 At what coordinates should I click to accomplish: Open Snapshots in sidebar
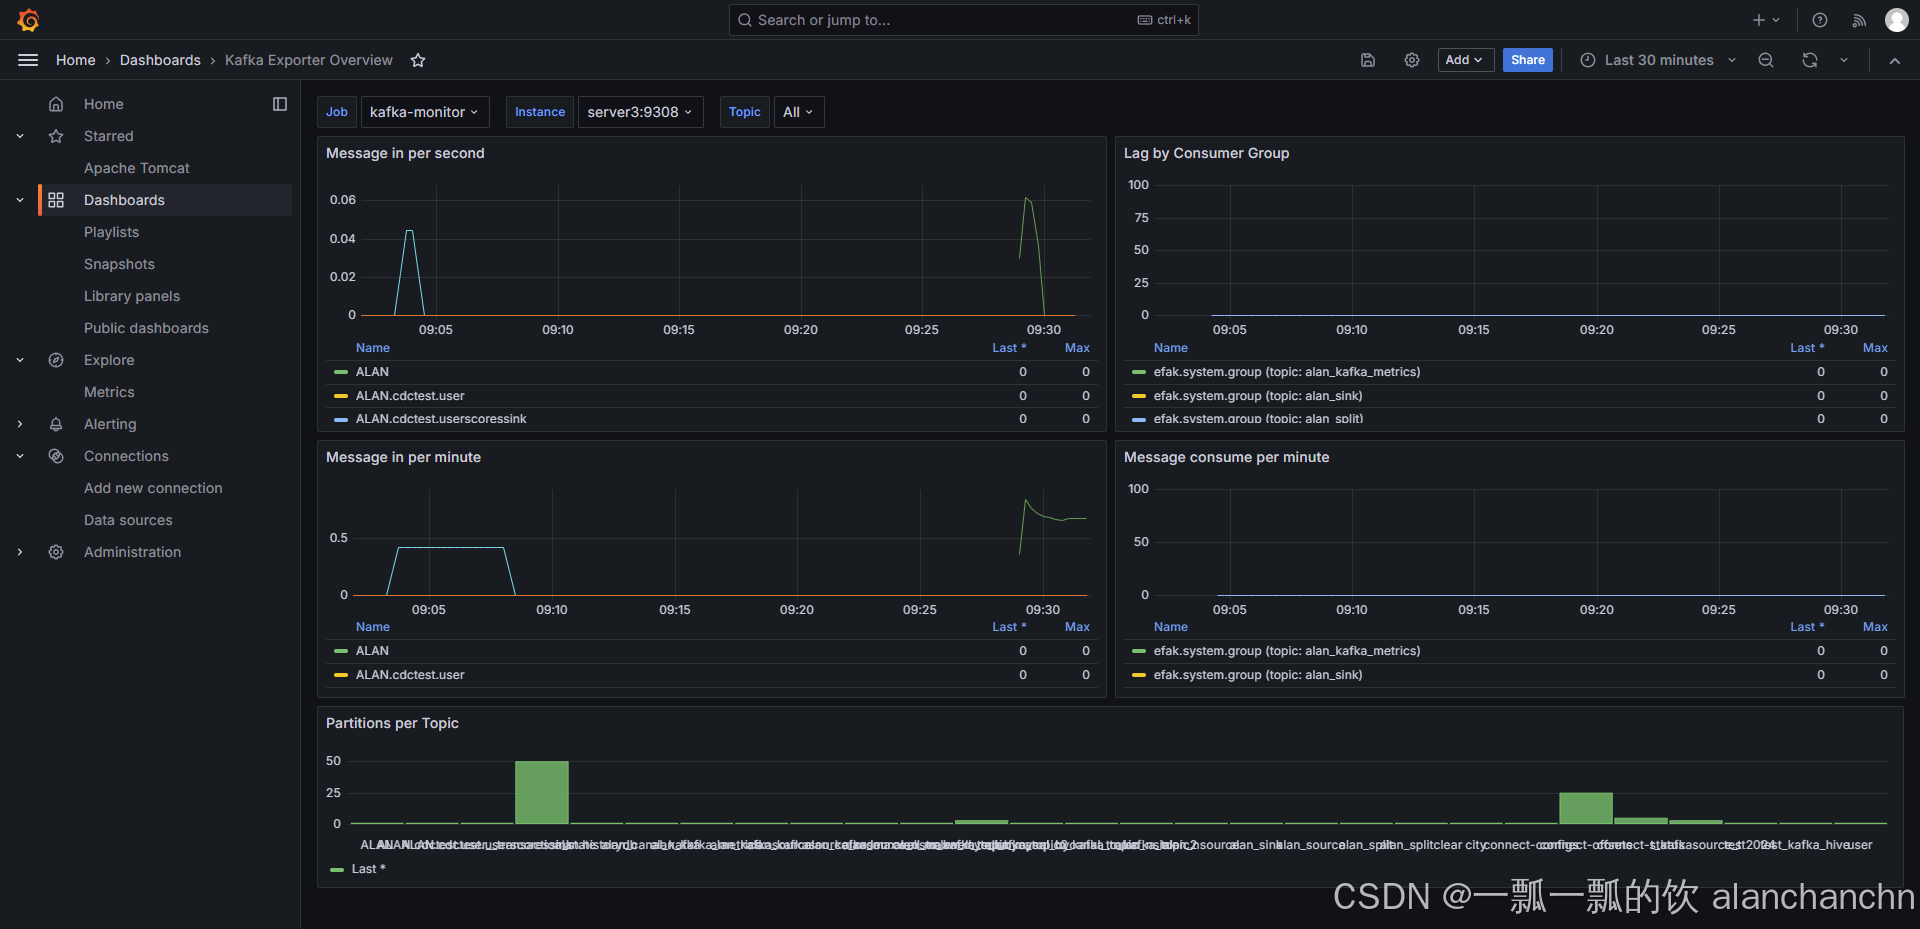click(119, 264)
